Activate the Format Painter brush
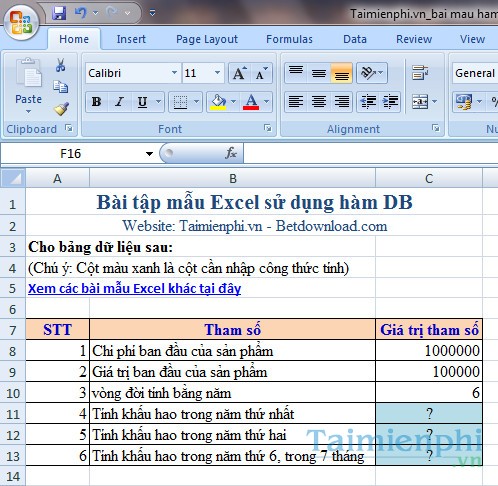Screen dimensions: 498x486 click(61, 109)
